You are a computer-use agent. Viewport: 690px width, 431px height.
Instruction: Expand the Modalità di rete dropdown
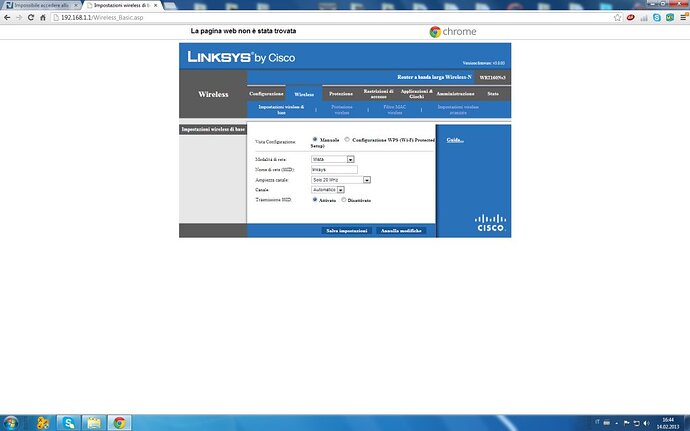pyautogui.click(x=351, y=159)
